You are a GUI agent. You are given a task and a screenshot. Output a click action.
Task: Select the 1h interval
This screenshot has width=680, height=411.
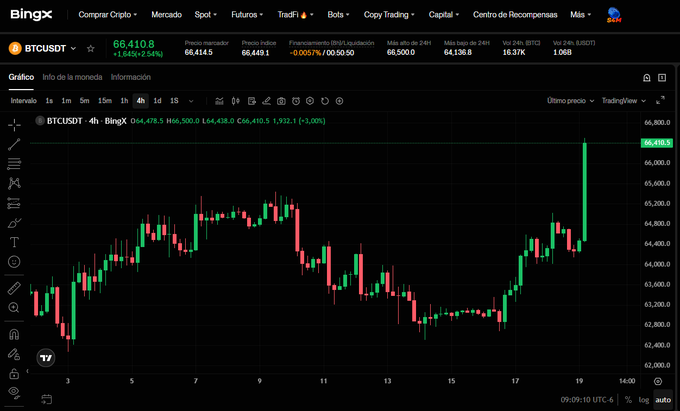pos(124,101)
